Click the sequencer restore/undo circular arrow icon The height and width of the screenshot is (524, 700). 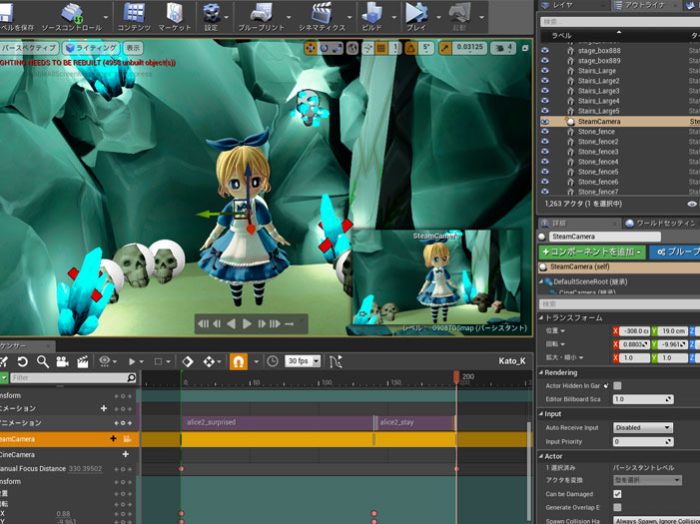click(x=22, y=362)
